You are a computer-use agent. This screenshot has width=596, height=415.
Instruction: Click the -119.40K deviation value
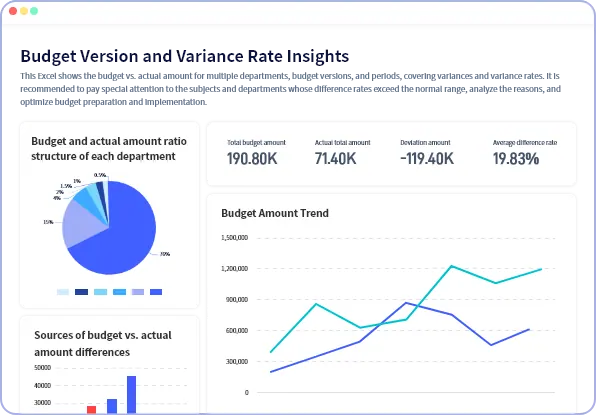(427, 158)
